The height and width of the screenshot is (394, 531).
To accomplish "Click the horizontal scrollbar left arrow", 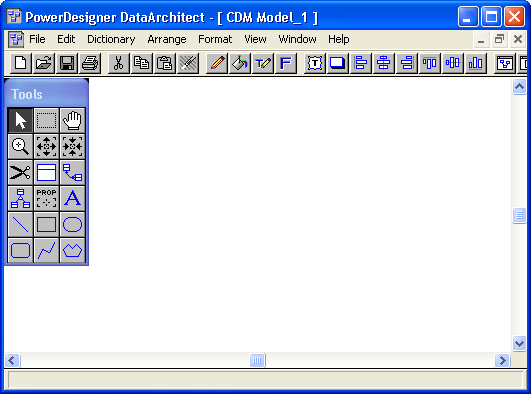I will [12, 360].
